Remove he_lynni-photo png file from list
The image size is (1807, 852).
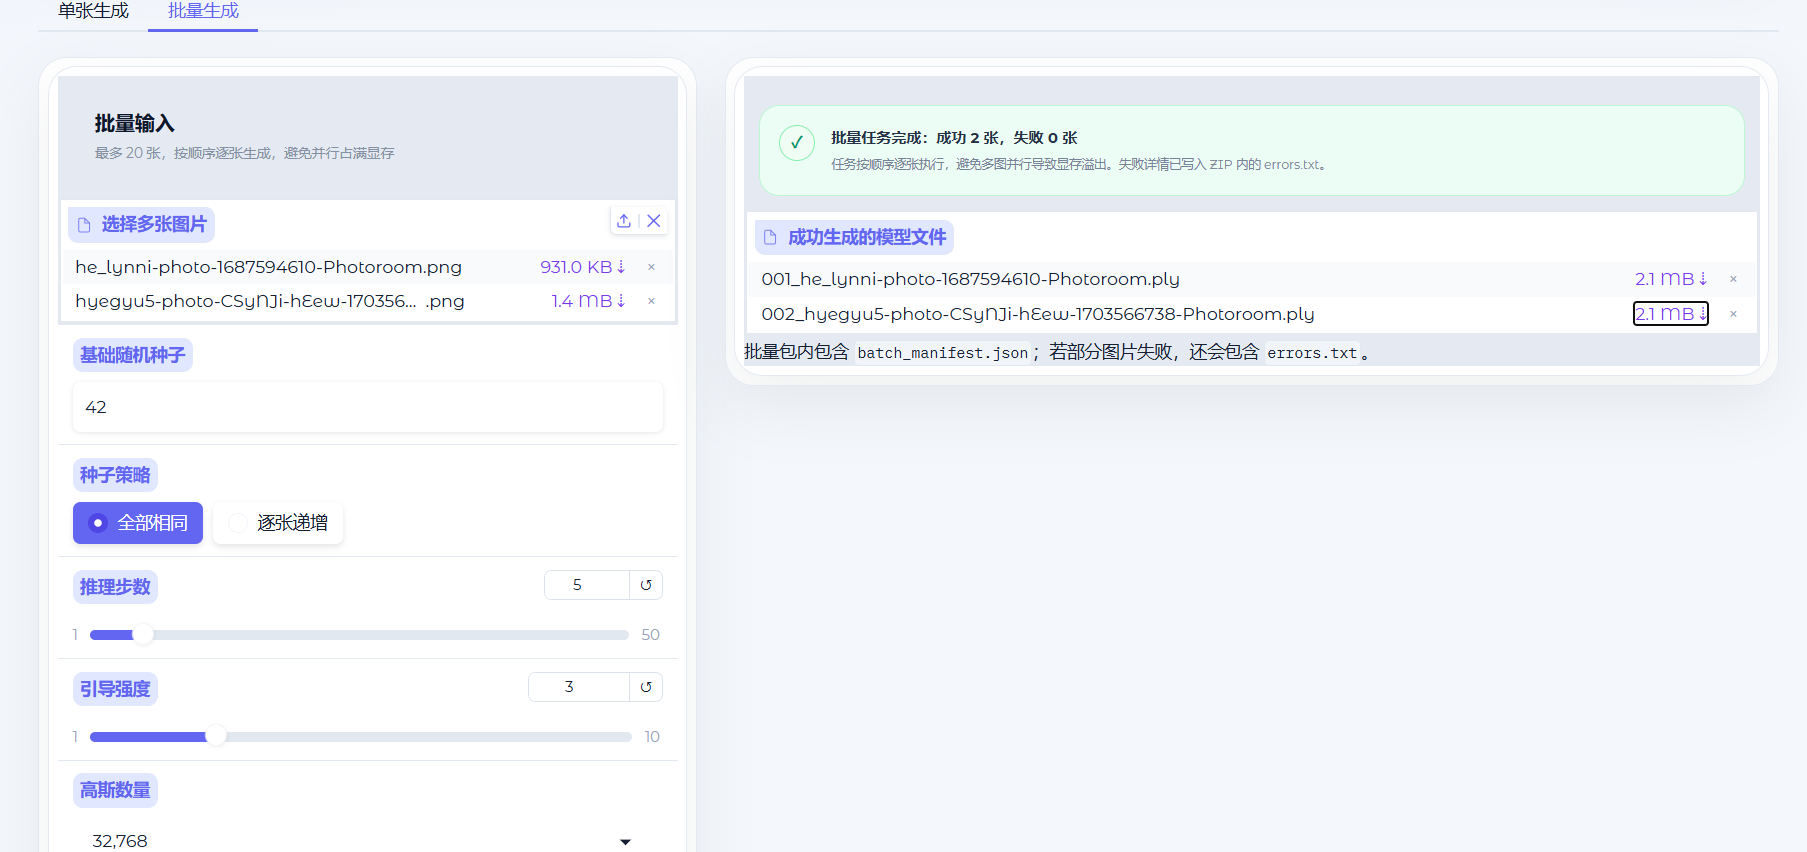pos(651,267)
